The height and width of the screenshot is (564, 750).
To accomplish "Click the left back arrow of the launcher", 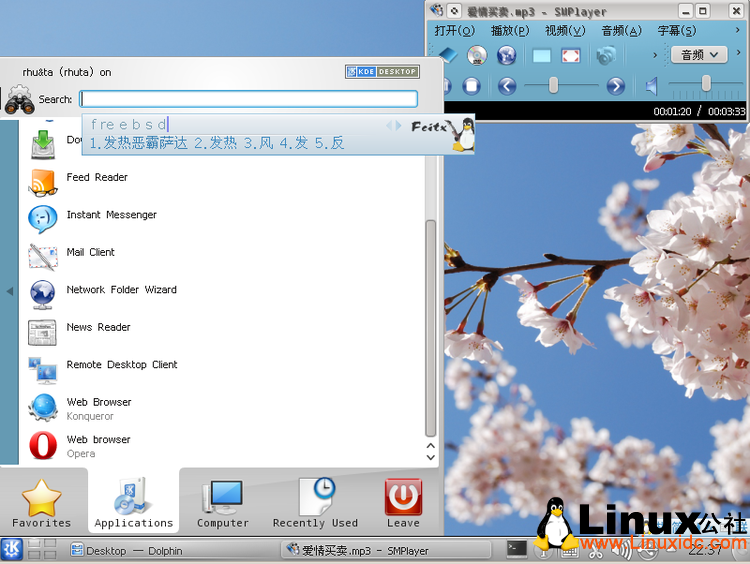I will coord(9,291).
